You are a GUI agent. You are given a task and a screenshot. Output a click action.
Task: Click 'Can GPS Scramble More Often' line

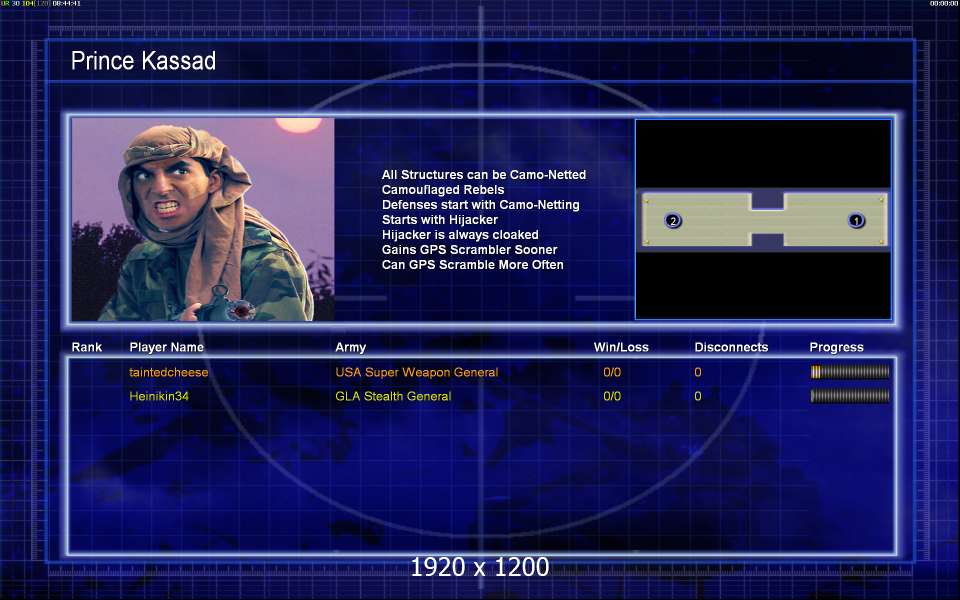[472, 265]
